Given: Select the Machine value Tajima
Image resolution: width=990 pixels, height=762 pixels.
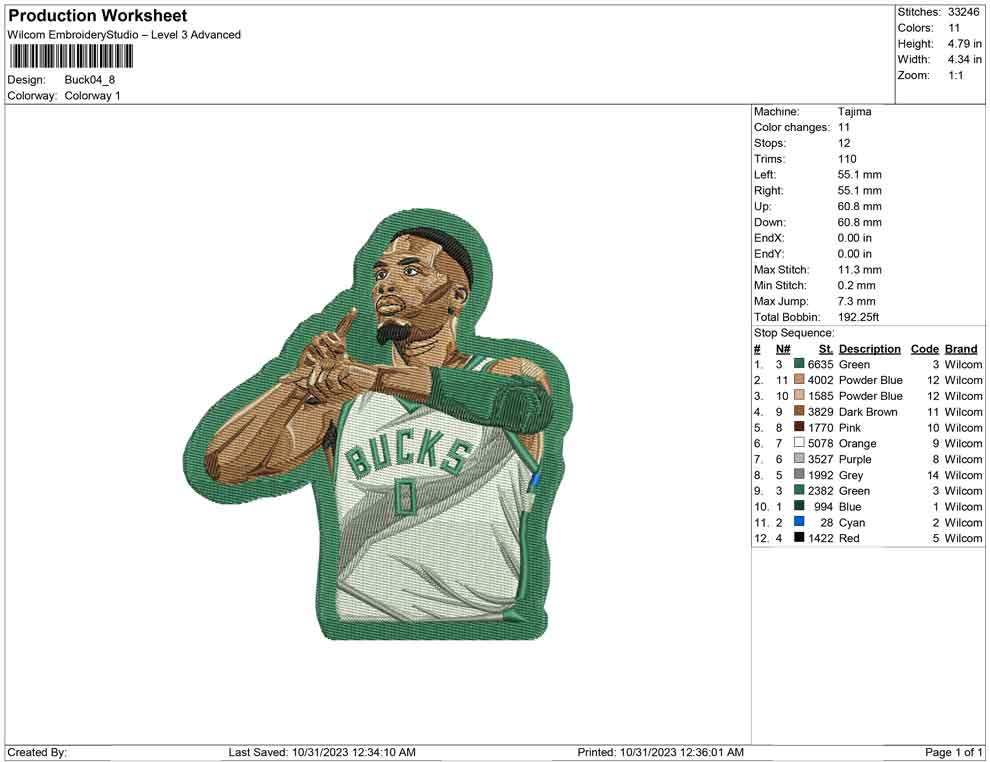Looking at the screenshot, I should coord(854,112).
